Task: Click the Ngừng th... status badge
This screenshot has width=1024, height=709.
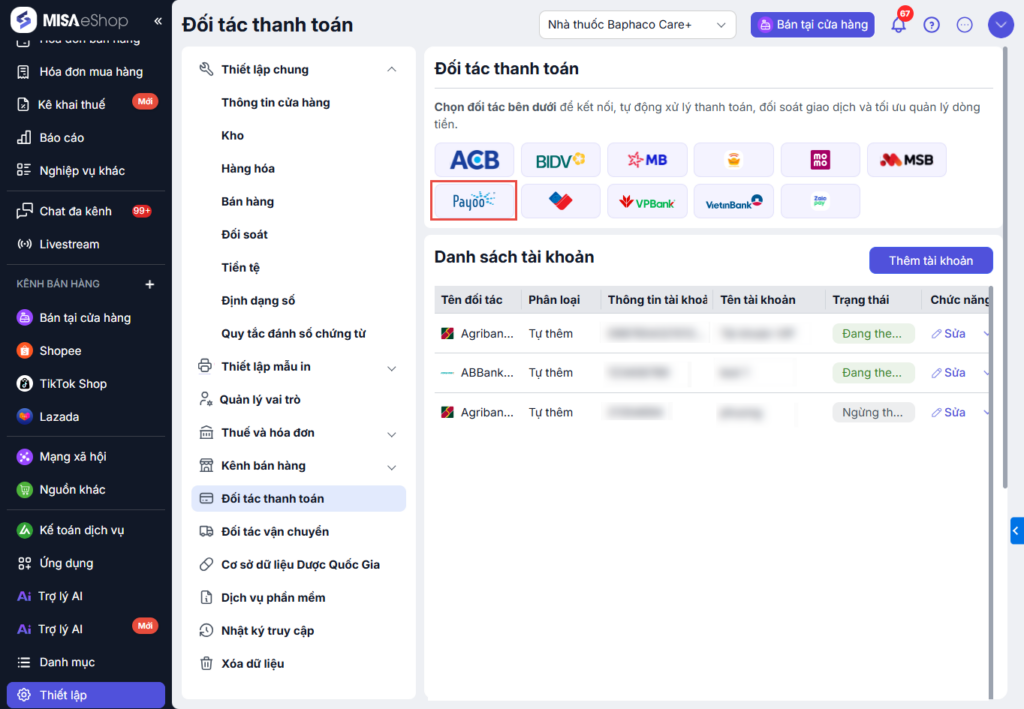Action: 873,412
